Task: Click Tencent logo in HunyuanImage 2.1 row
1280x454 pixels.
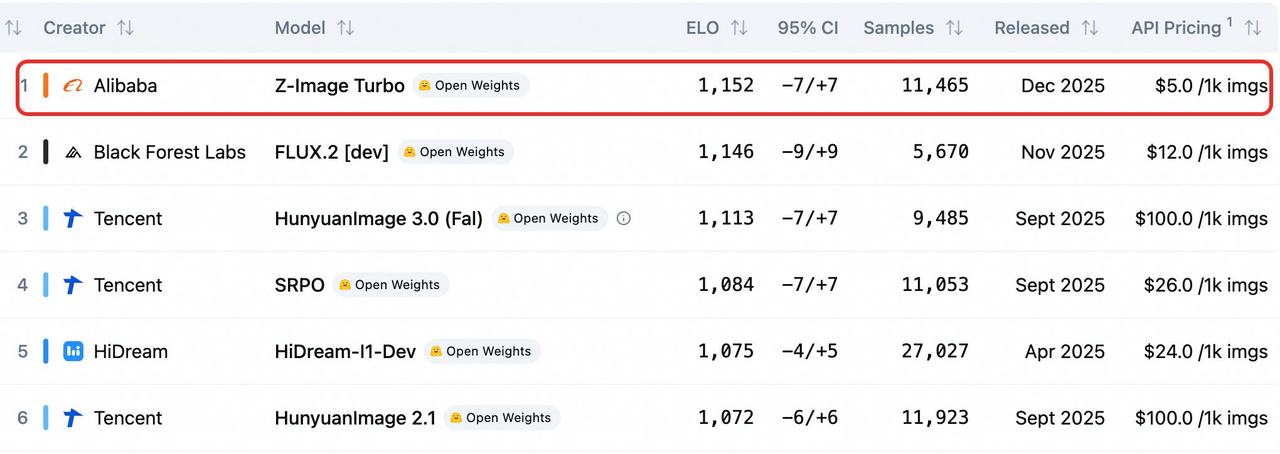Action: [73, 418]
